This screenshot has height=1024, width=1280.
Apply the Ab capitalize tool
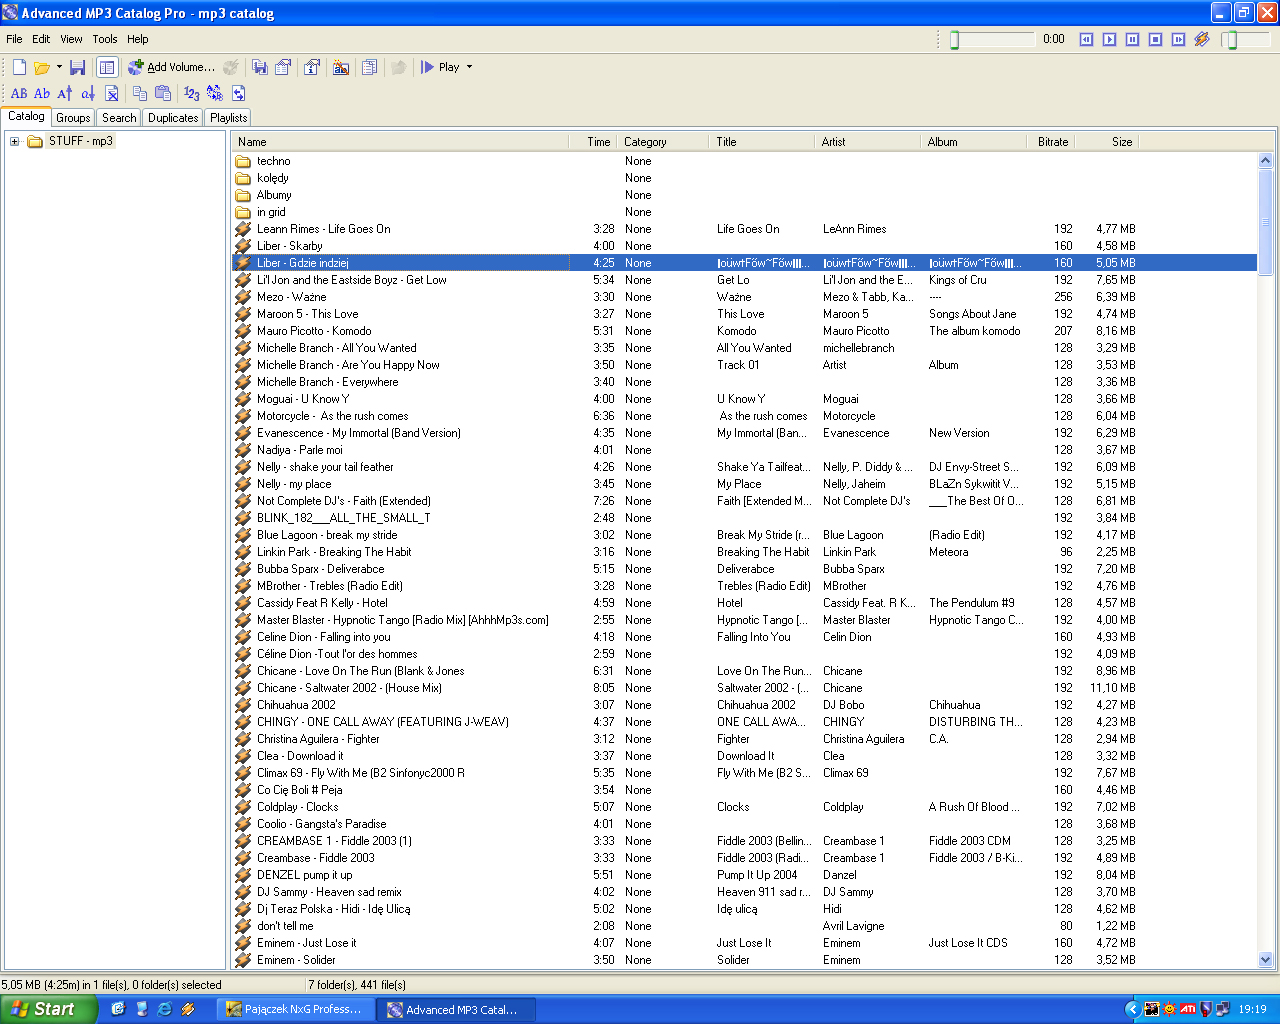[x=42, y=93]
